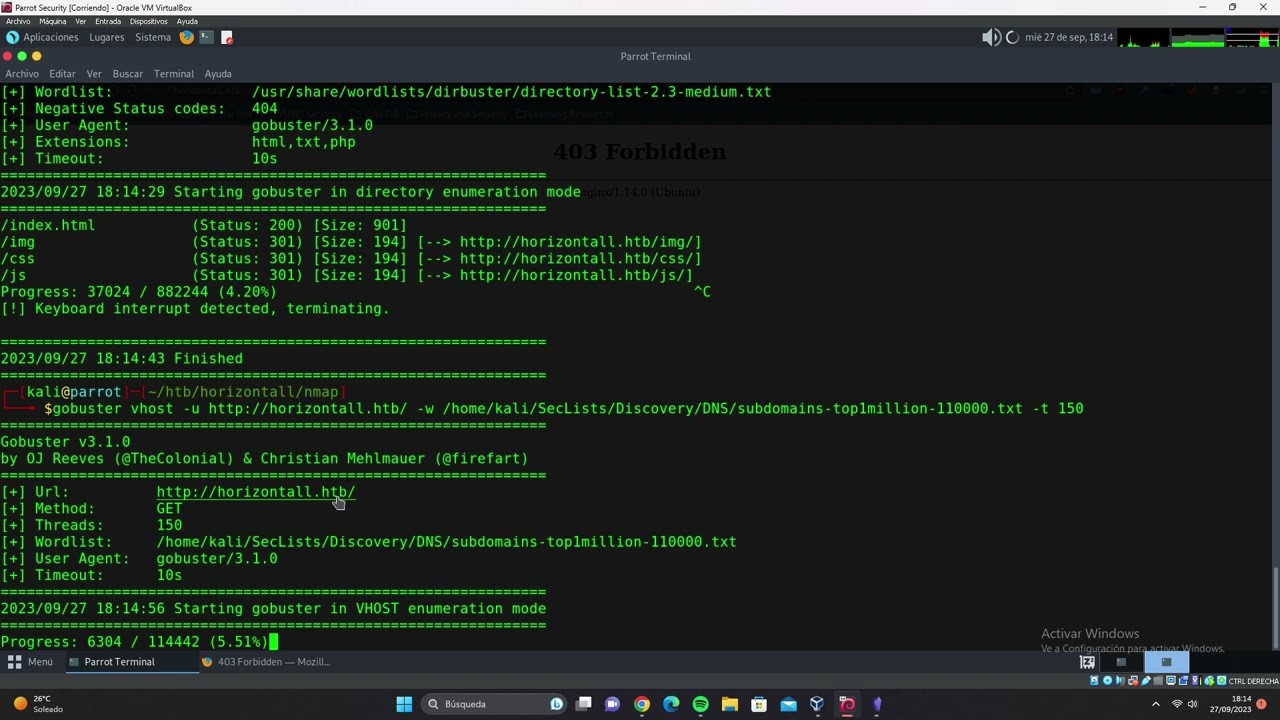
Task: Open terminal Ayuda menu
Action: pyautogui.click(x=218, y=74)
